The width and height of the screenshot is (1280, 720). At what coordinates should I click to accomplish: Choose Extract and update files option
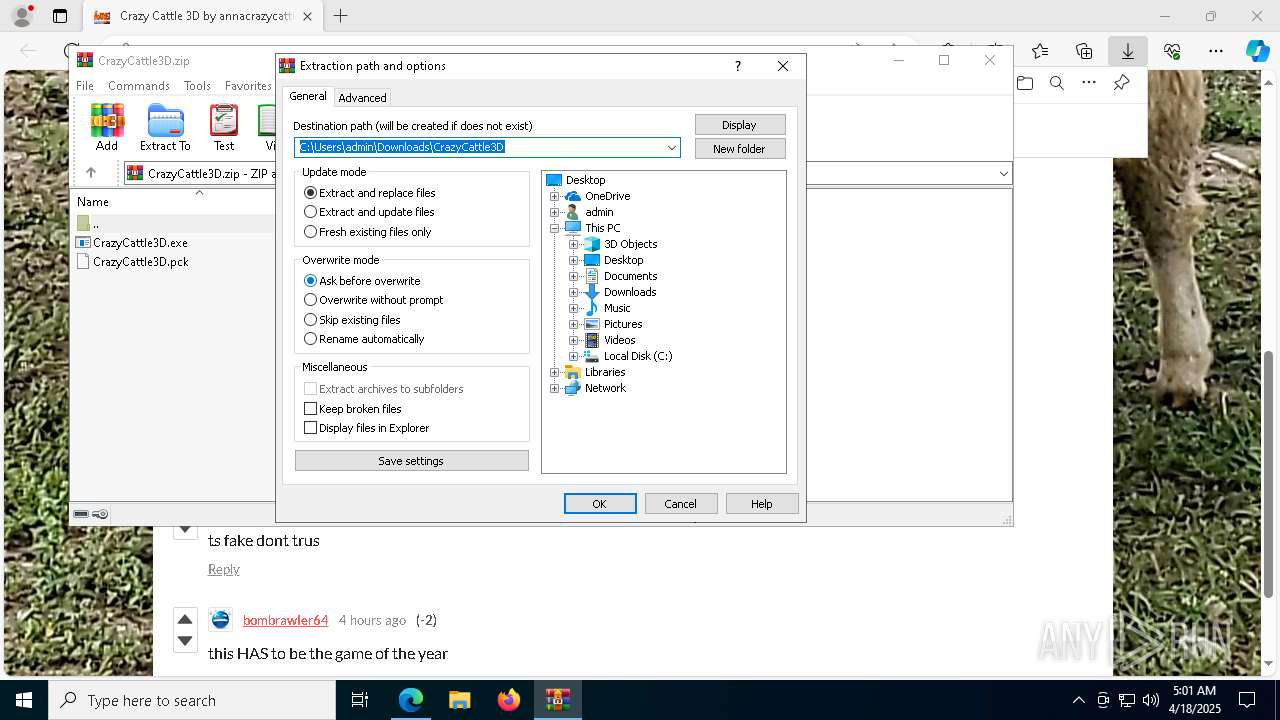click(x=369, y=212)
